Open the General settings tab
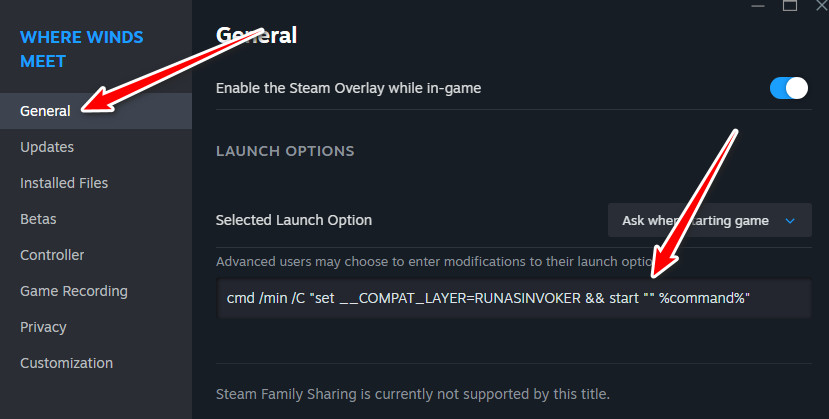Viewport: 829px width, 419px height. click(45, 111)
